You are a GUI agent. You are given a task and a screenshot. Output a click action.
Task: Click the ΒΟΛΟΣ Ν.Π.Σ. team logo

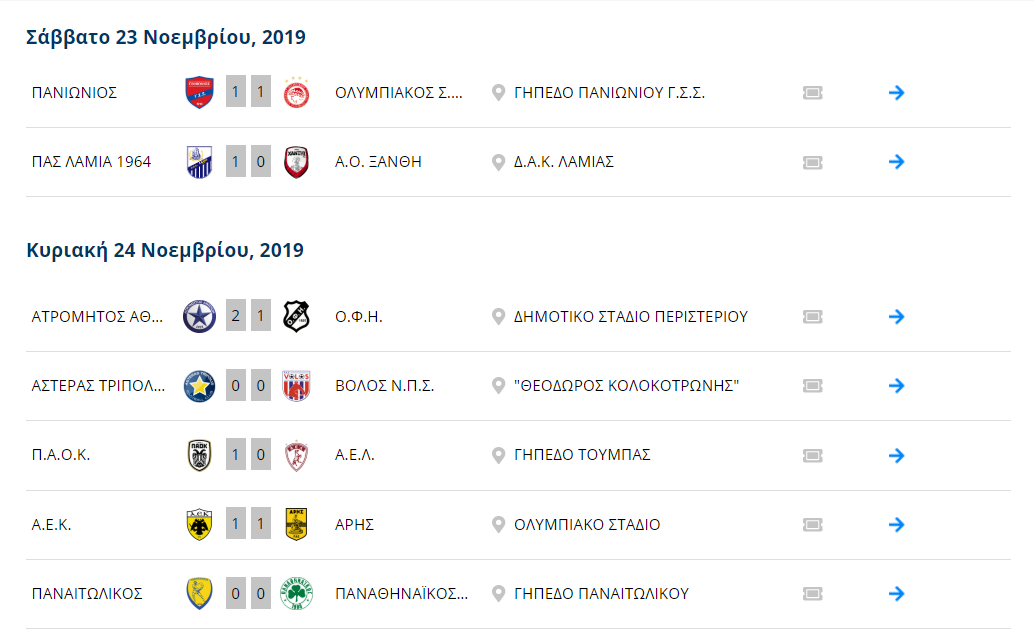tap(296, 386)
